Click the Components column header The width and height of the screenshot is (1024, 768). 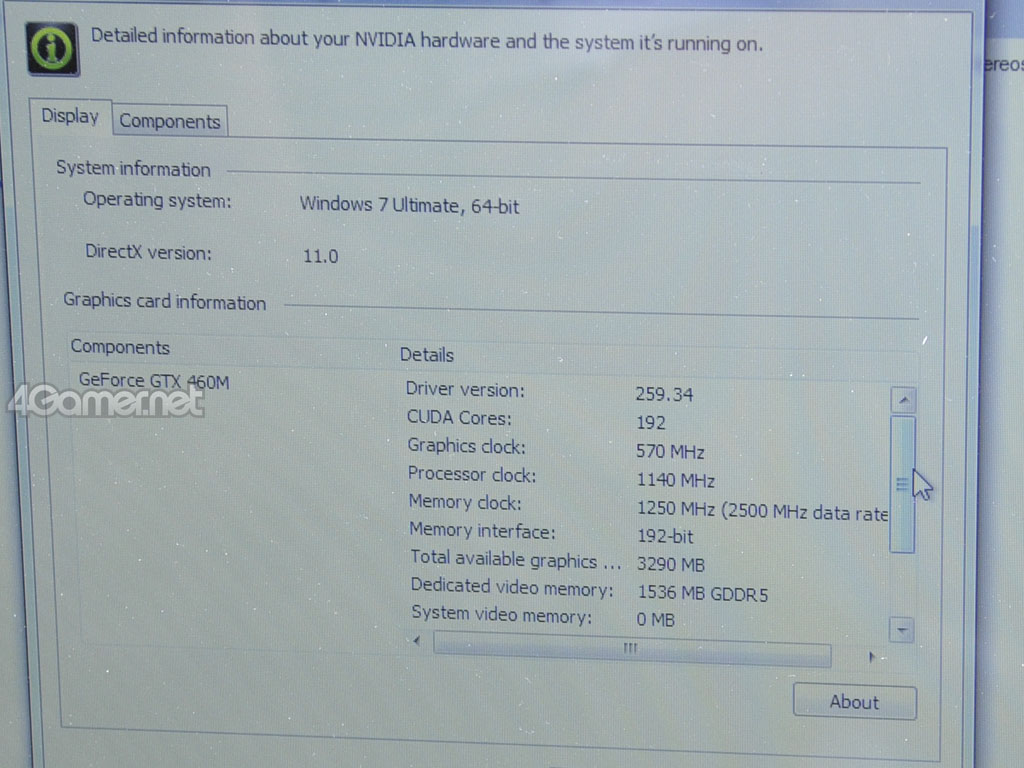pyautogui.click(x=120, y=347)
